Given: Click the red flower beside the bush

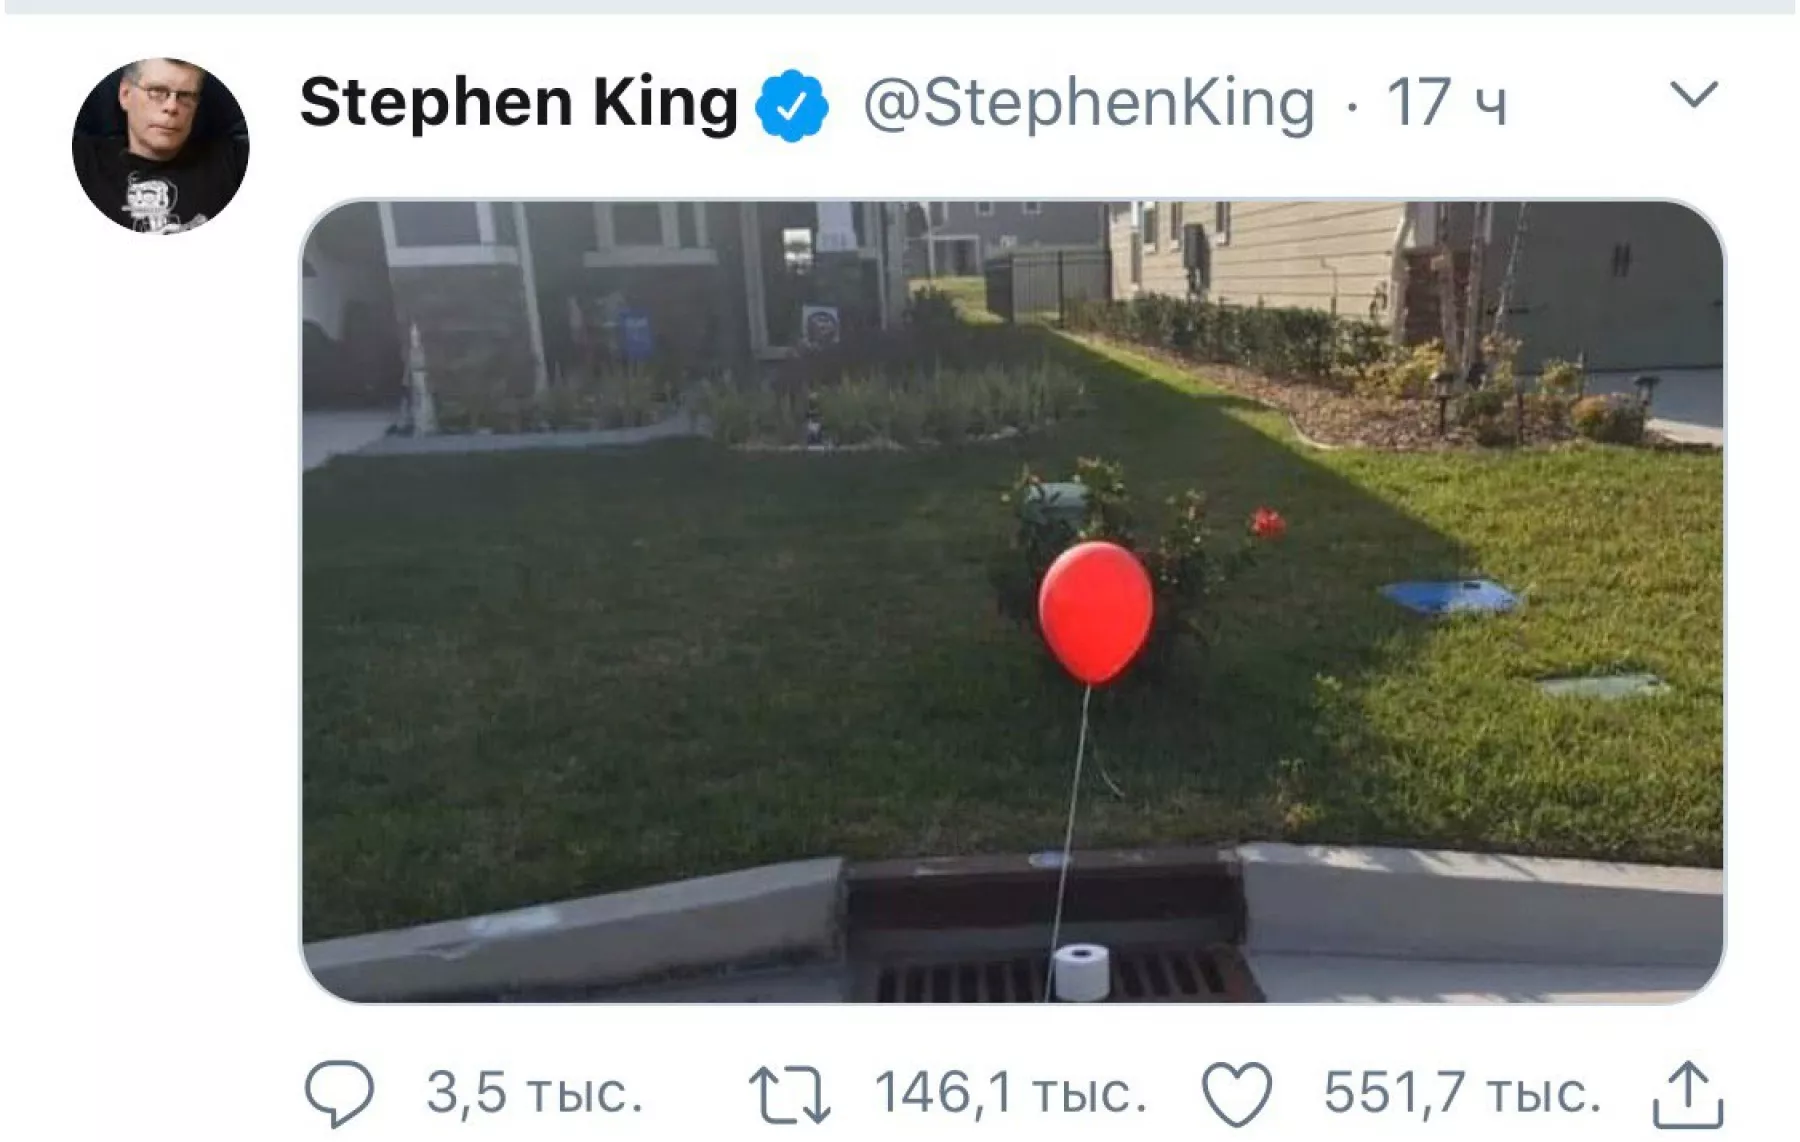Looking at the screenshot, I should (1267, 521).
